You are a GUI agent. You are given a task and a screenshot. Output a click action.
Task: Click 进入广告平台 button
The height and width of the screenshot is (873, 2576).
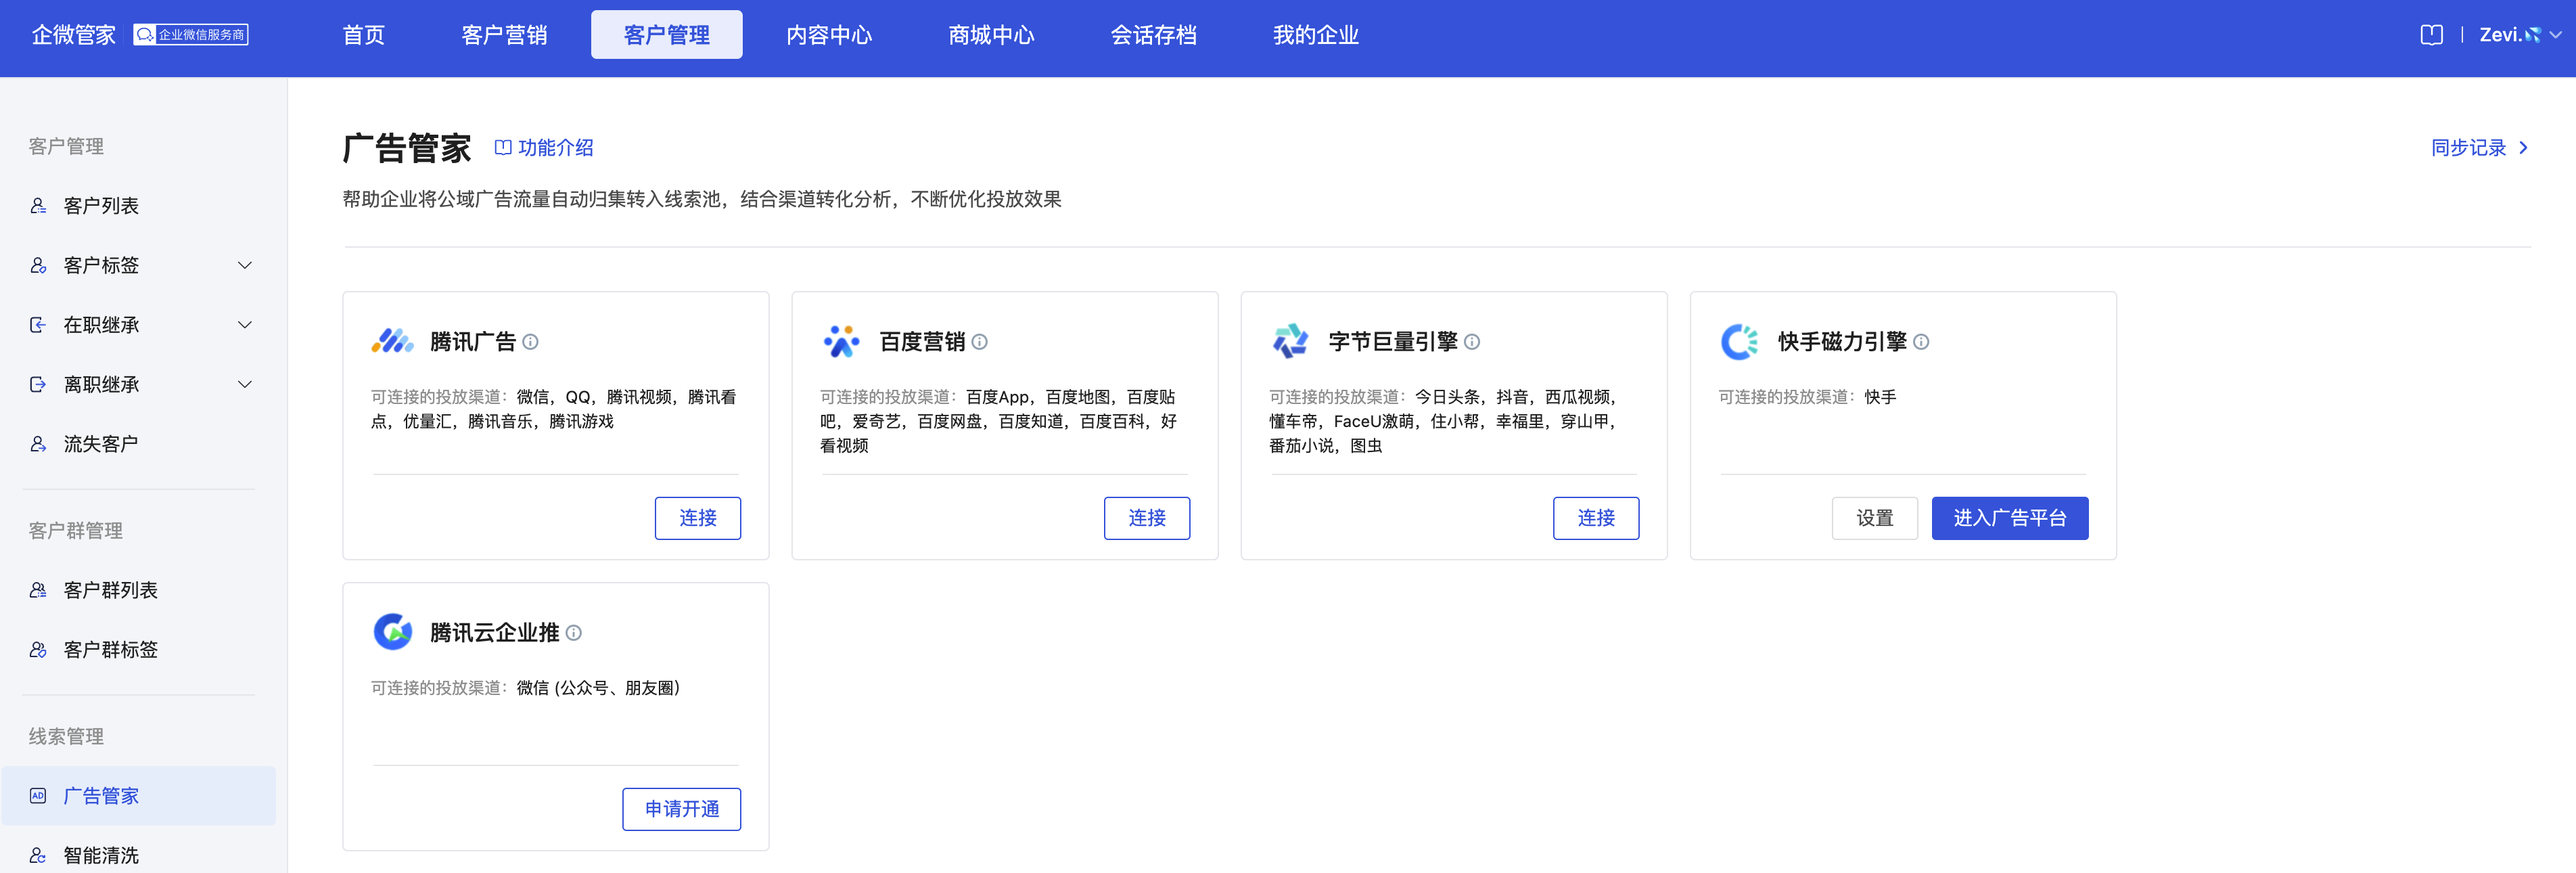(2010, 518)
